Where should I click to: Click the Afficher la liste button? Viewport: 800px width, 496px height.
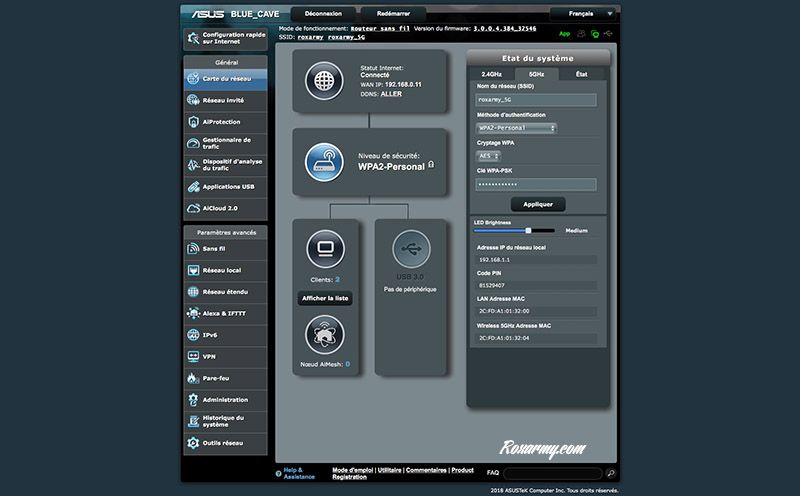coord(325,298)
